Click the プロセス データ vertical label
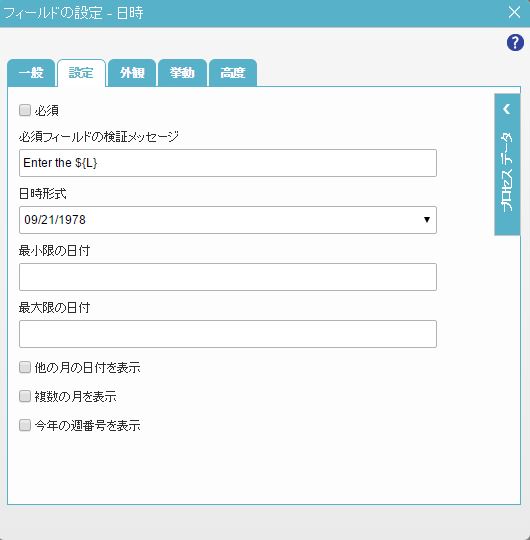The height and width of the screenshot is (540, 530). [x=507, y=172]
